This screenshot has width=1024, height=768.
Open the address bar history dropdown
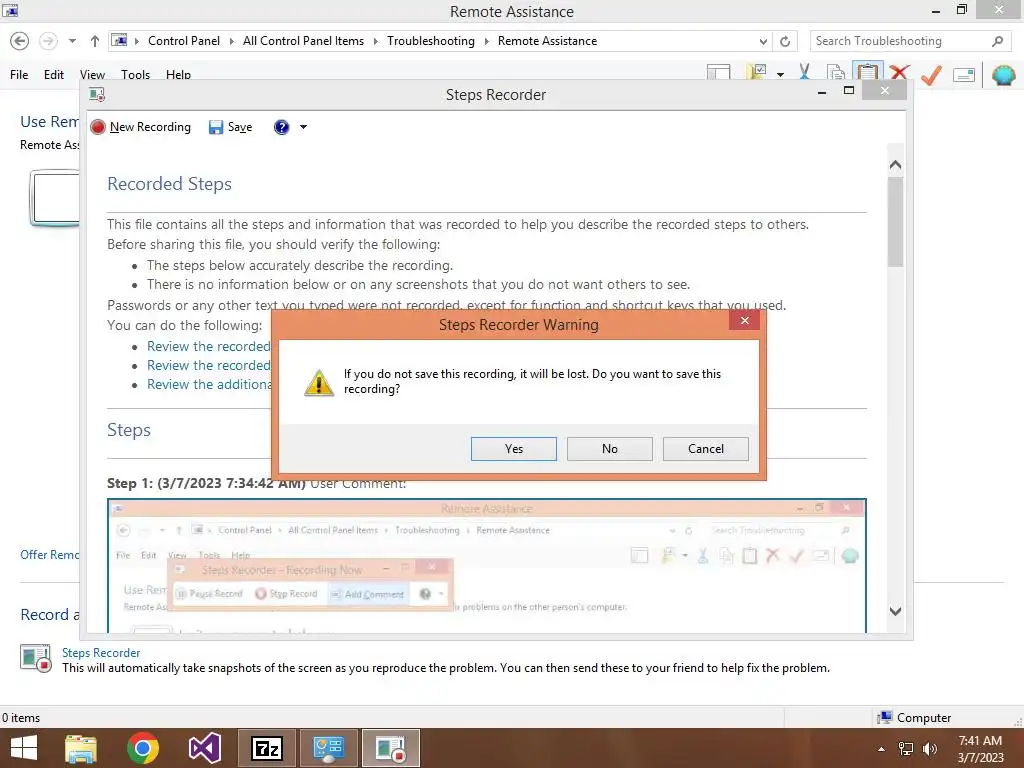[763, 41]
